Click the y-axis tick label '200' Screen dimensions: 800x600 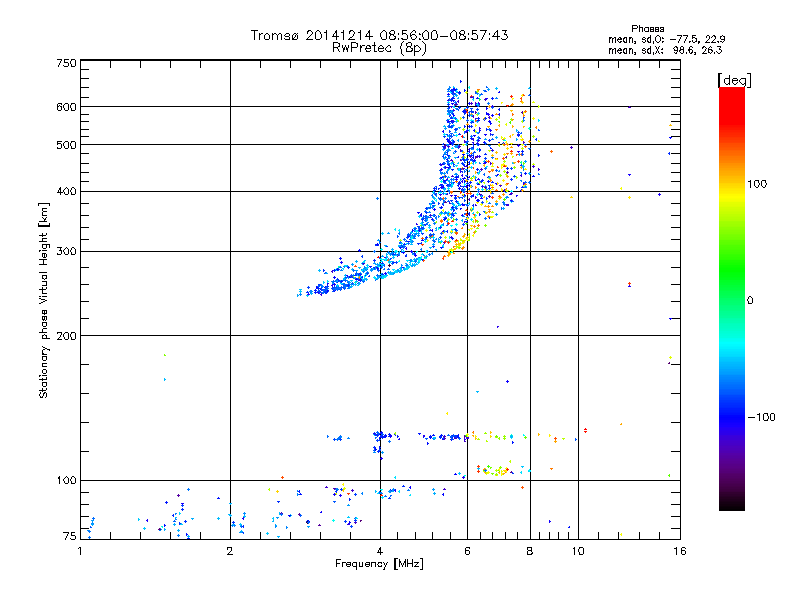[x=66, y=336]
